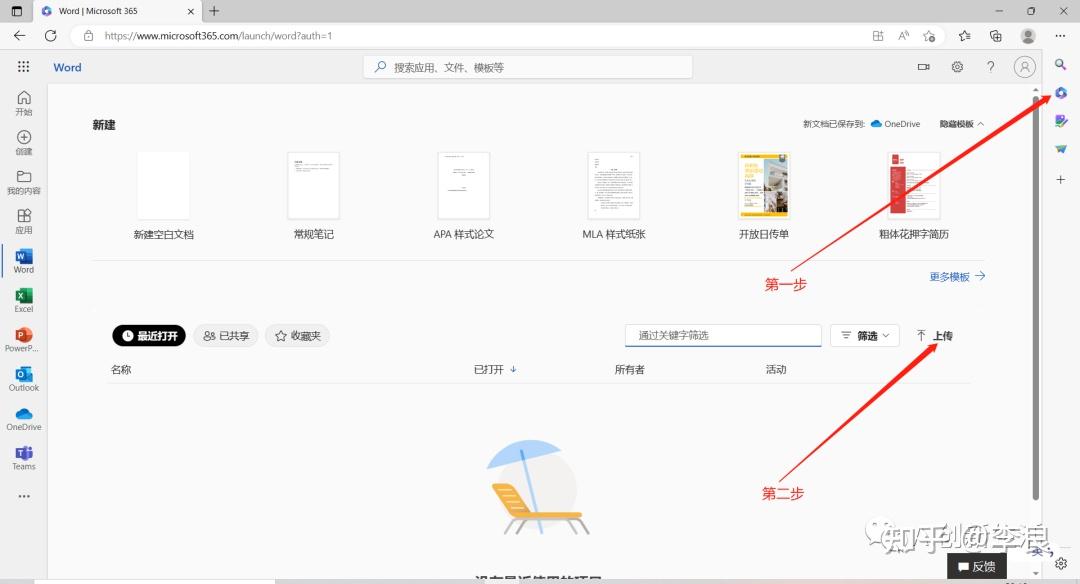Image resolution: width=1080 pixels, height=584 pixels.
Task: Launch PowerPoint from left sidebar
Action: coord(23,340)
